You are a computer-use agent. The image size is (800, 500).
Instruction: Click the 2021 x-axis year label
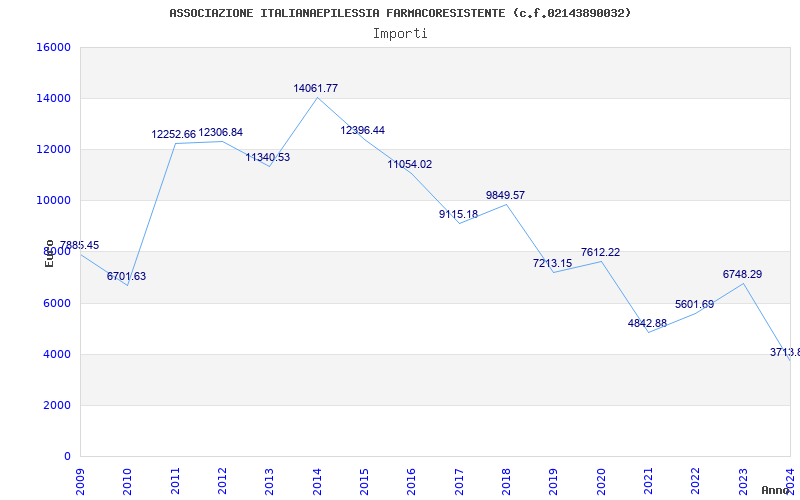(x=648, y=482)
